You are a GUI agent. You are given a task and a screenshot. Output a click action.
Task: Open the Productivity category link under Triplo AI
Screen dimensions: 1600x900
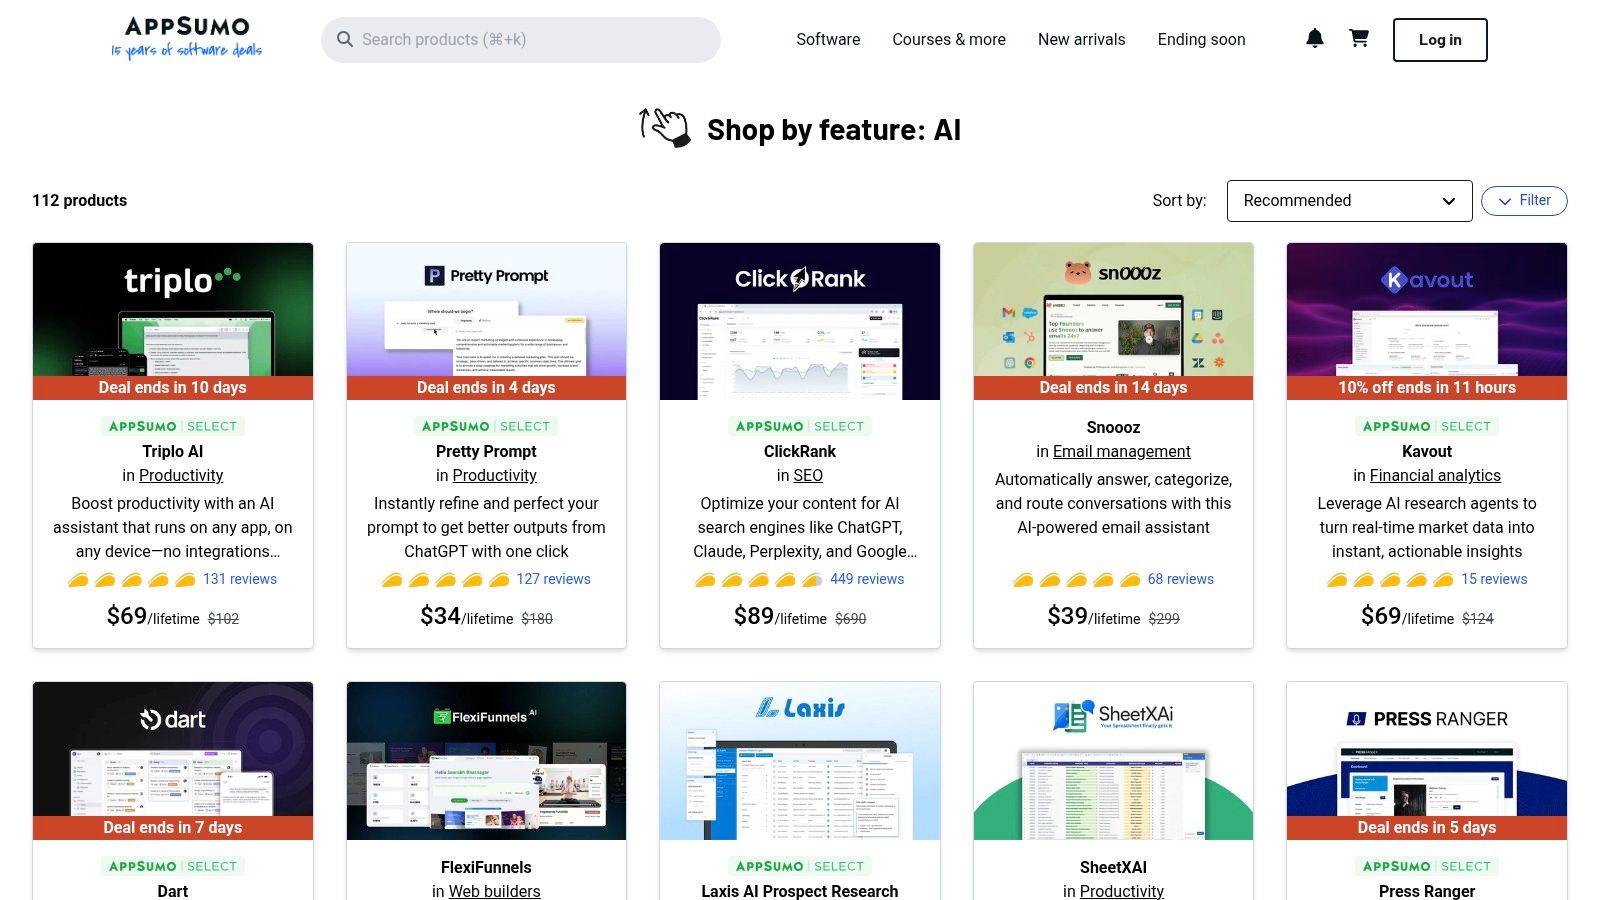coord(181,475)
